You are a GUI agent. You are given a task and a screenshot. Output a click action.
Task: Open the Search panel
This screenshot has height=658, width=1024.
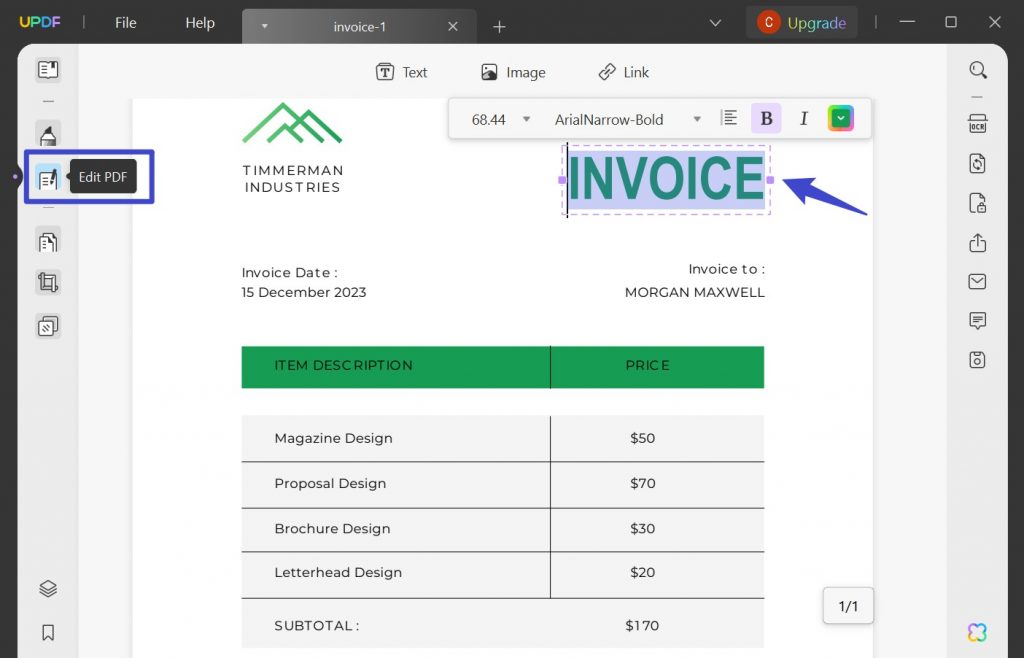(977, 70)
